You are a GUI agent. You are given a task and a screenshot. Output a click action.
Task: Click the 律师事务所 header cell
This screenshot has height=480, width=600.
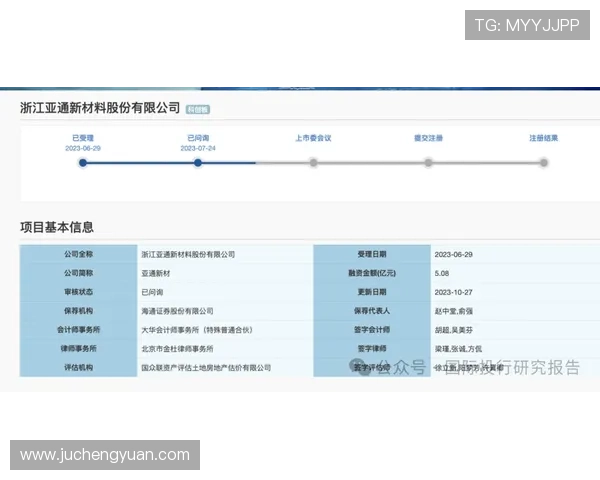coord(78,348)
